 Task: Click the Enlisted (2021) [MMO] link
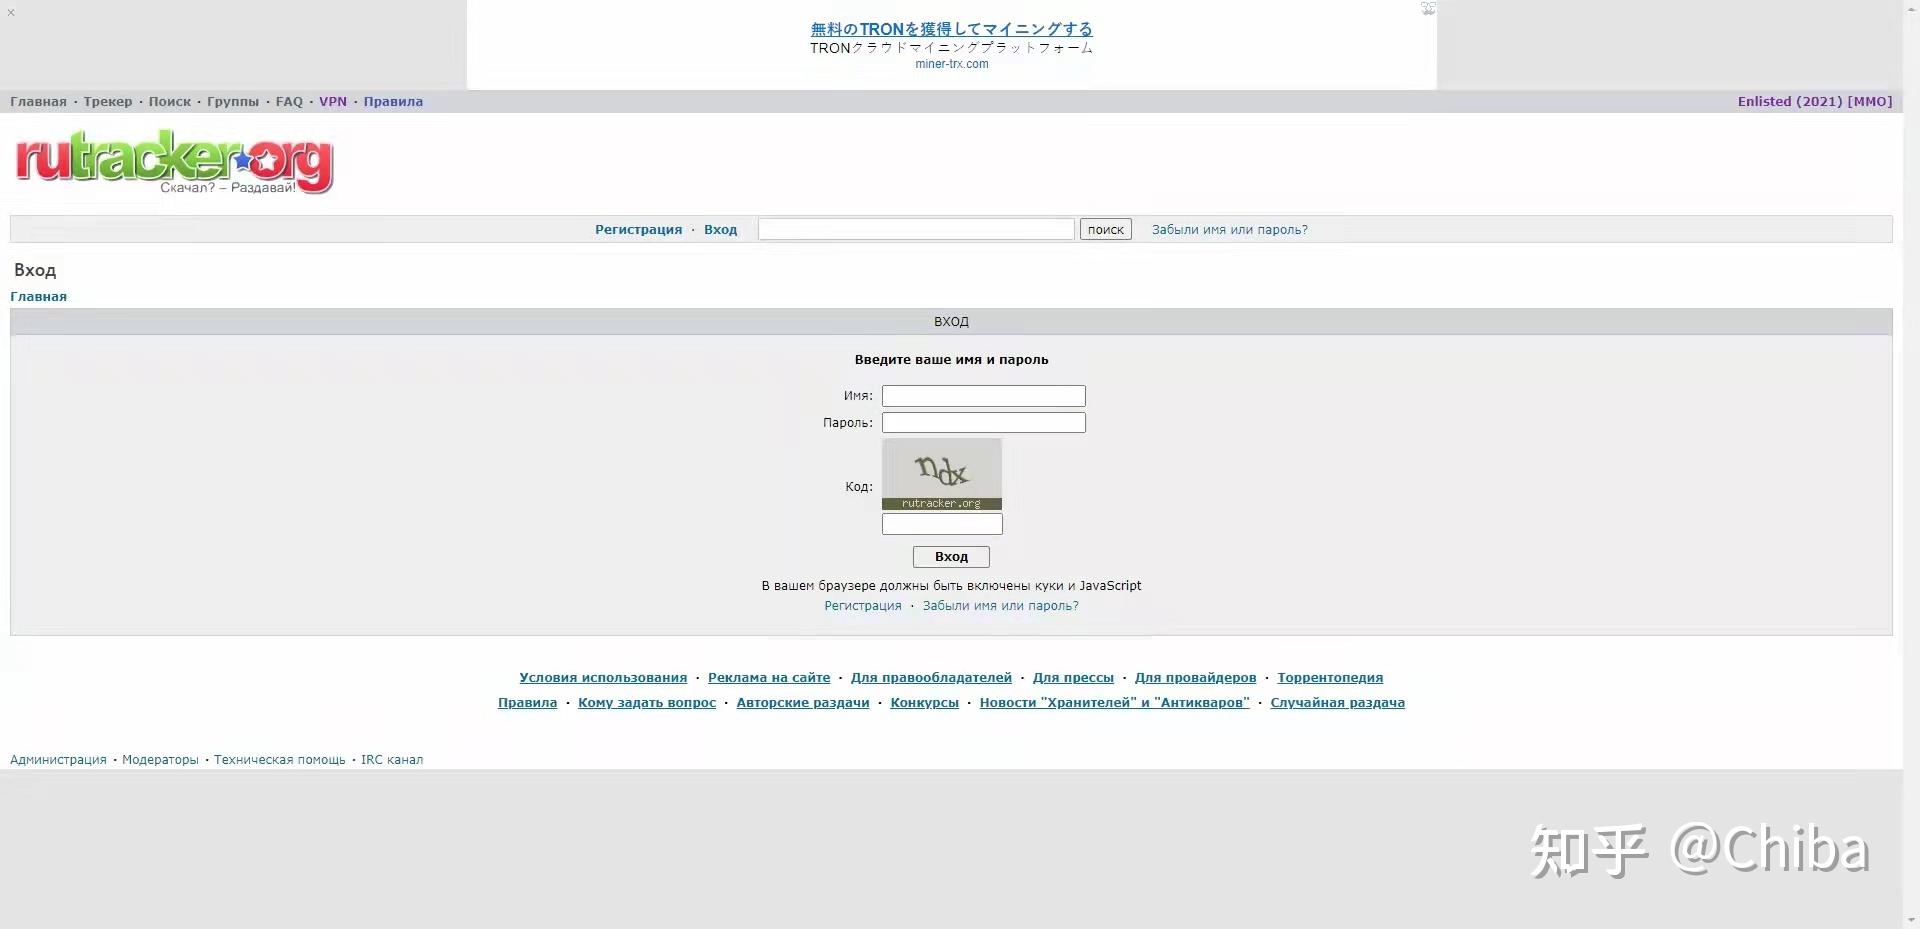[x=1815, y=101]
